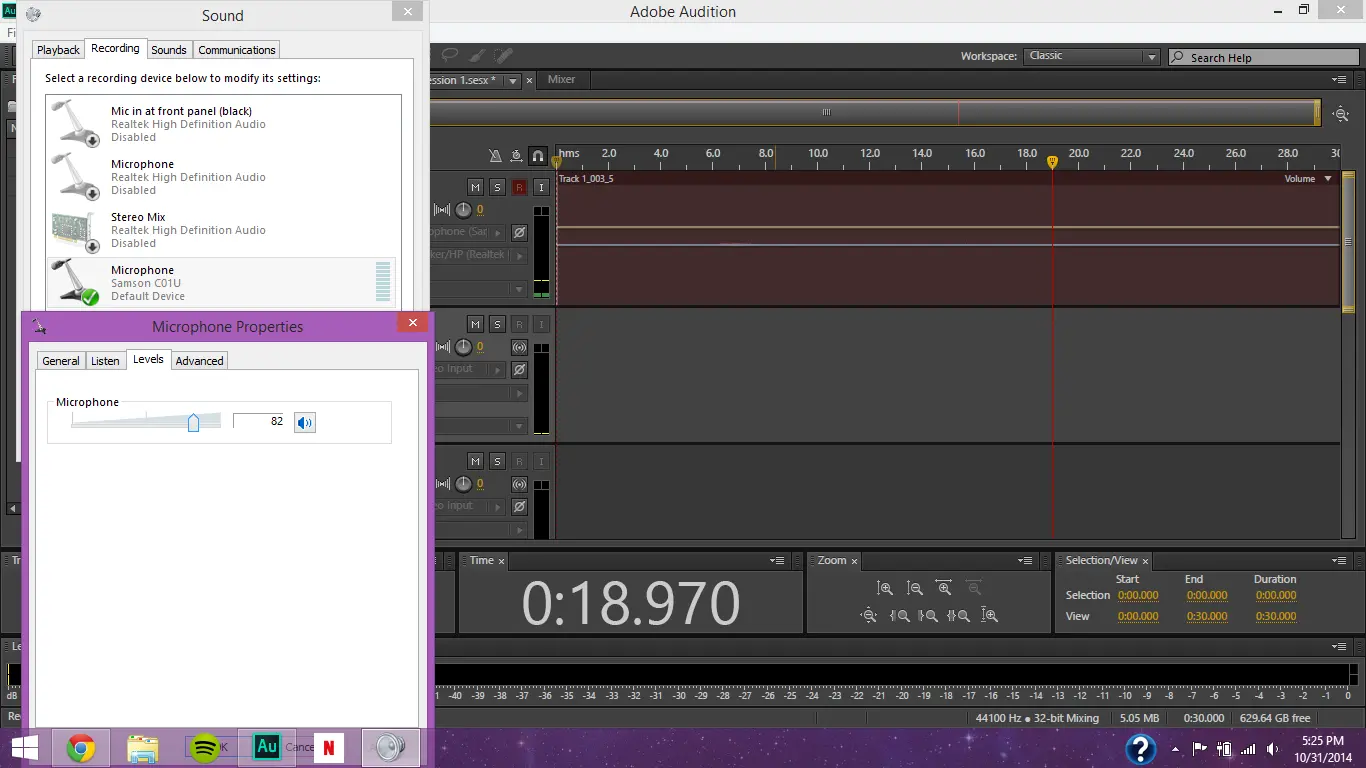The image size is (1366, 768).
Task: Adjust the Microphone level slider thumb
Action: [193, 423]
